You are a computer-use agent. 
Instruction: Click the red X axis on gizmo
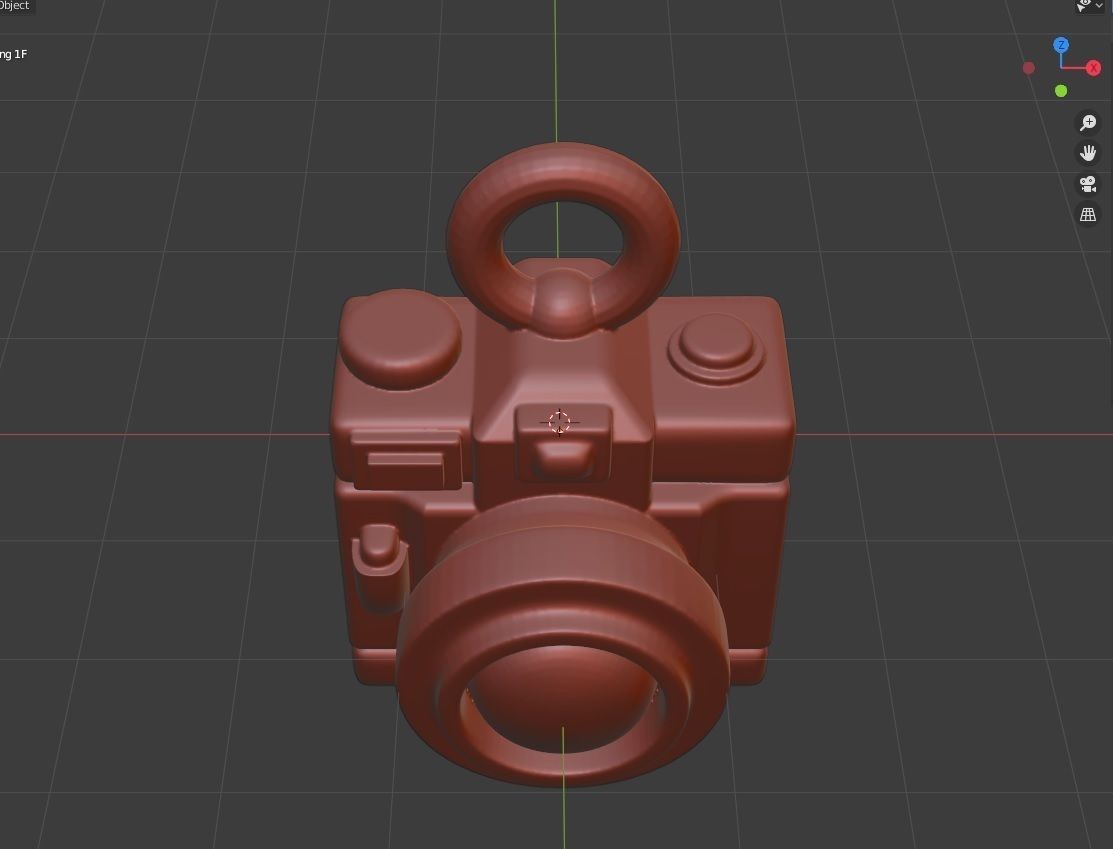pos(1093,68)
